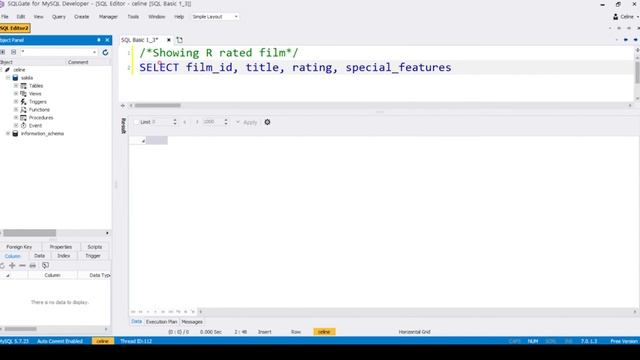Click the Functions icon in tree
640x360 pixels.
pyautogui.click(x=23, y=109)
